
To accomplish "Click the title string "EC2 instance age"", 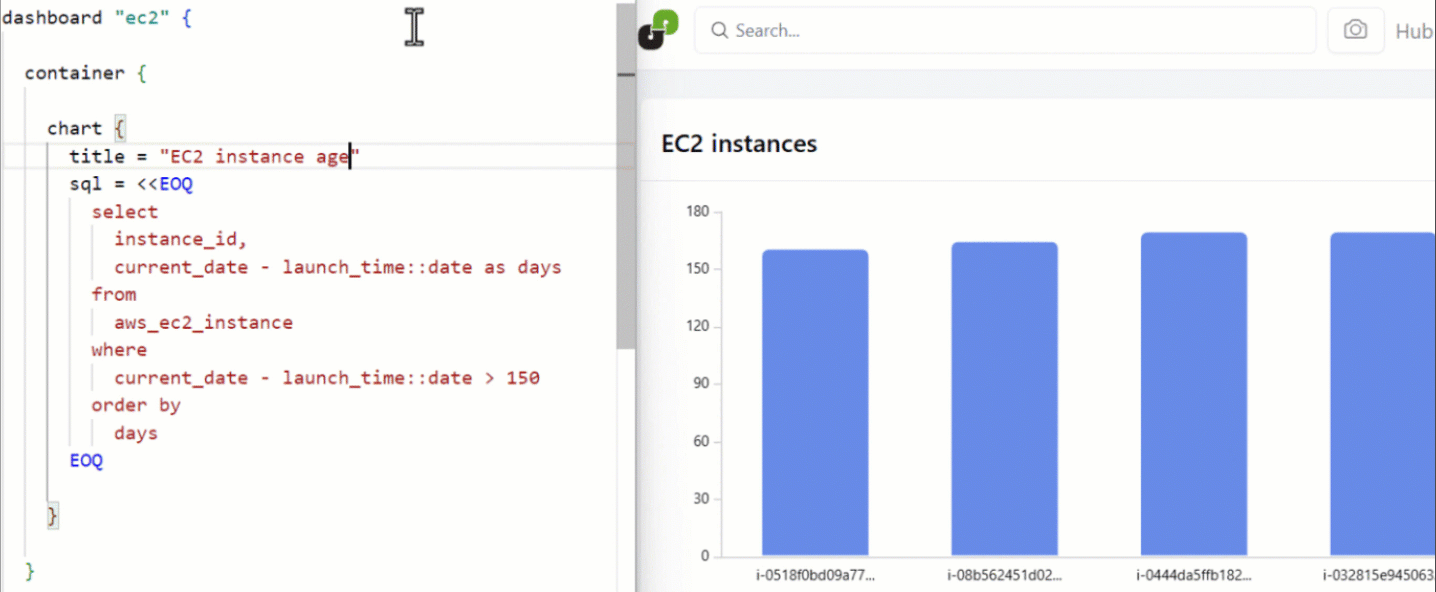I will click(x=259, y=156).
